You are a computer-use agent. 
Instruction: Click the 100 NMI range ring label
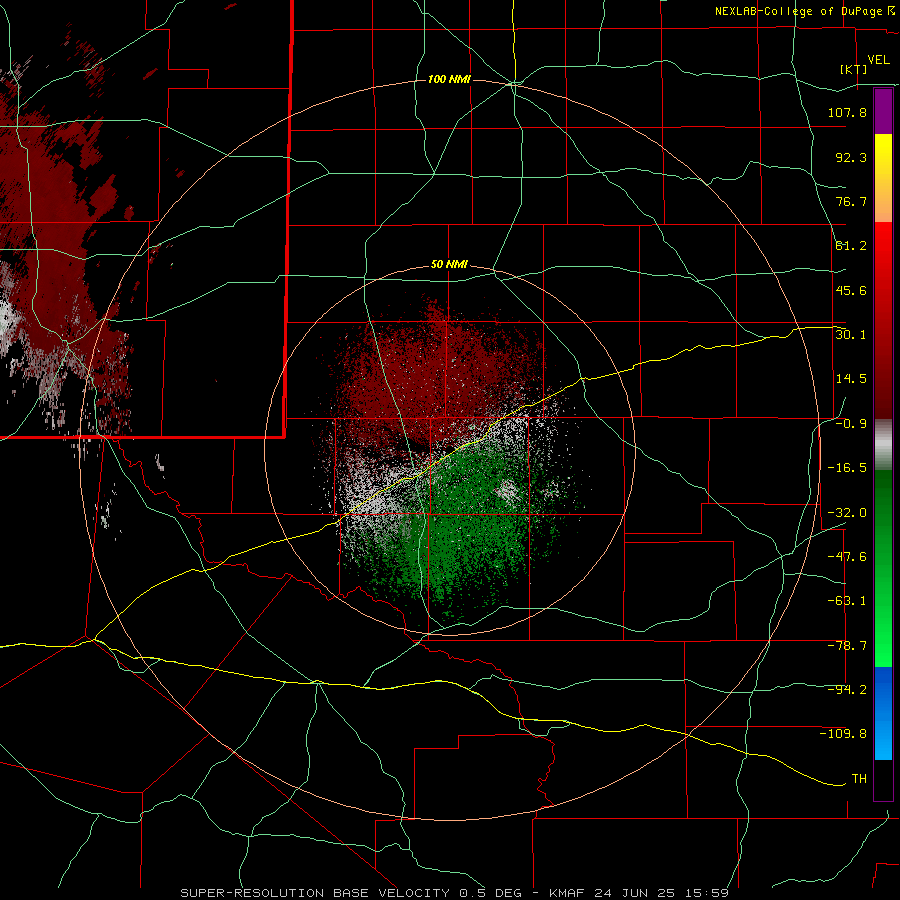pos(449,79)
